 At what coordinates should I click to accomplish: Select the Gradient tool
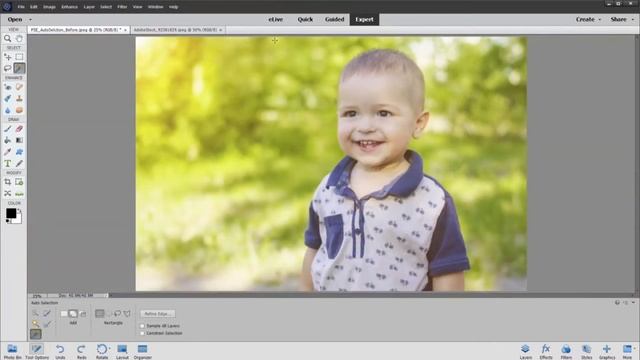[x=19, y=140]
